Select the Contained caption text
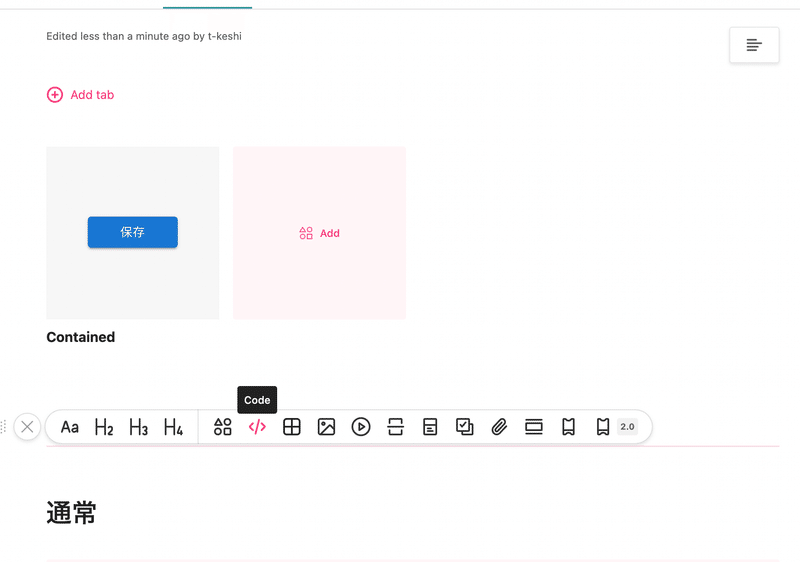 coord(81,337)
